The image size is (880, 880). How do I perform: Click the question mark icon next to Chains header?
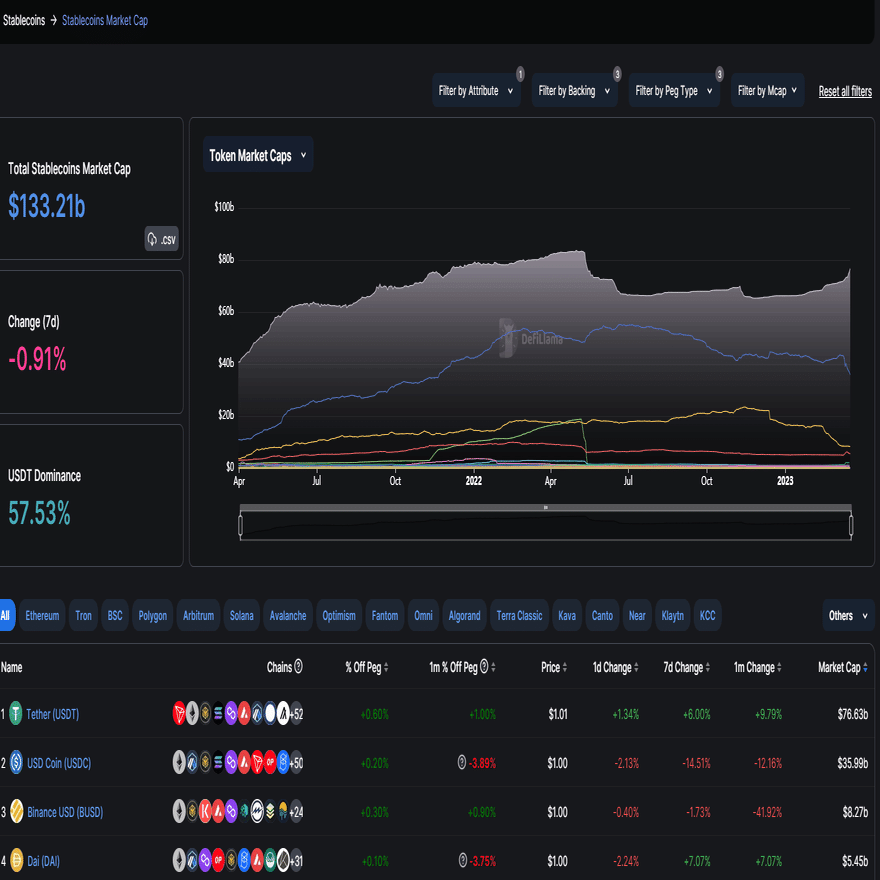pyautogui.click(x=297, y=667)
